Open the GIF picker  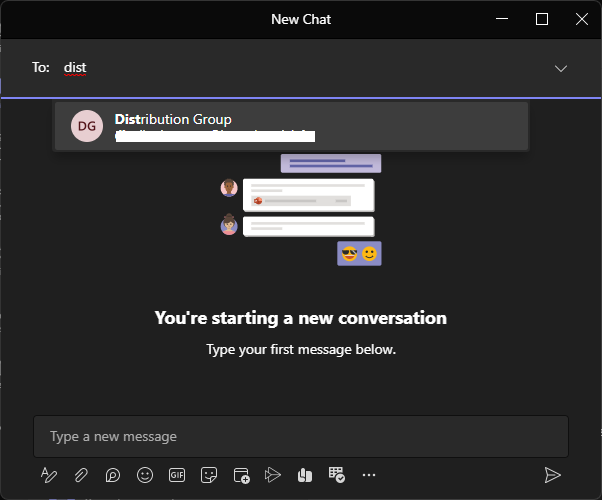click(x=177, y=474)
